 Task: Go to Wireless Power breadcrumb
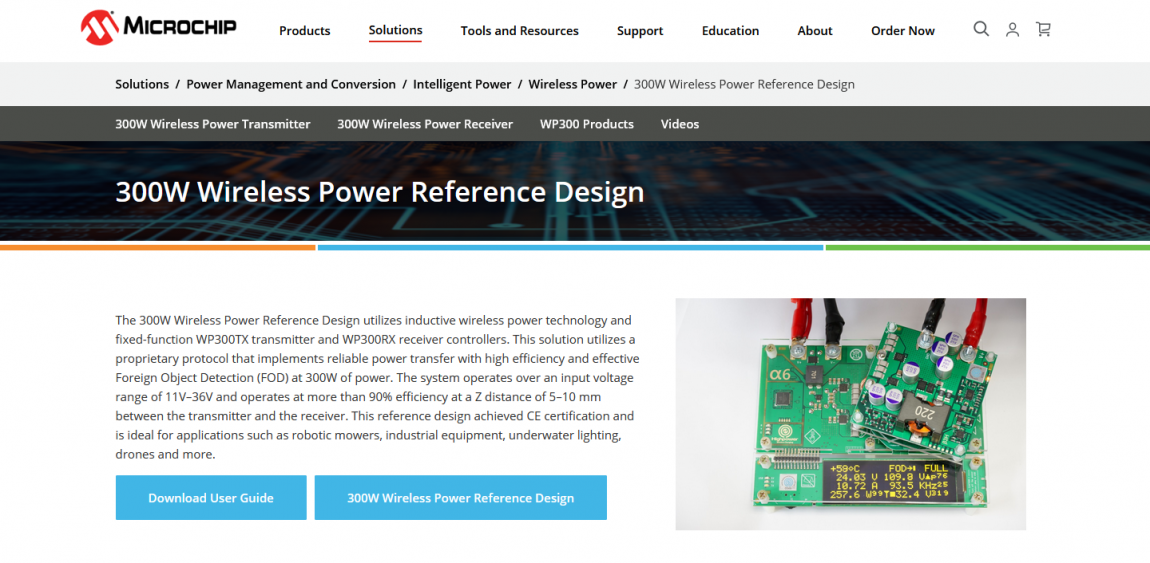tap(573, 84)
